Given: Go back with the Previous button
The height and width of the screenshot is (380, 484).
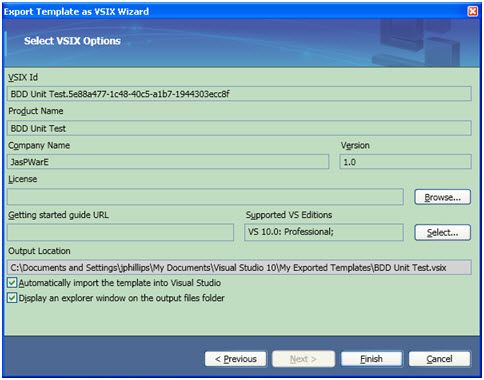Looking at the screenshot, I should [x=236, y=359].
